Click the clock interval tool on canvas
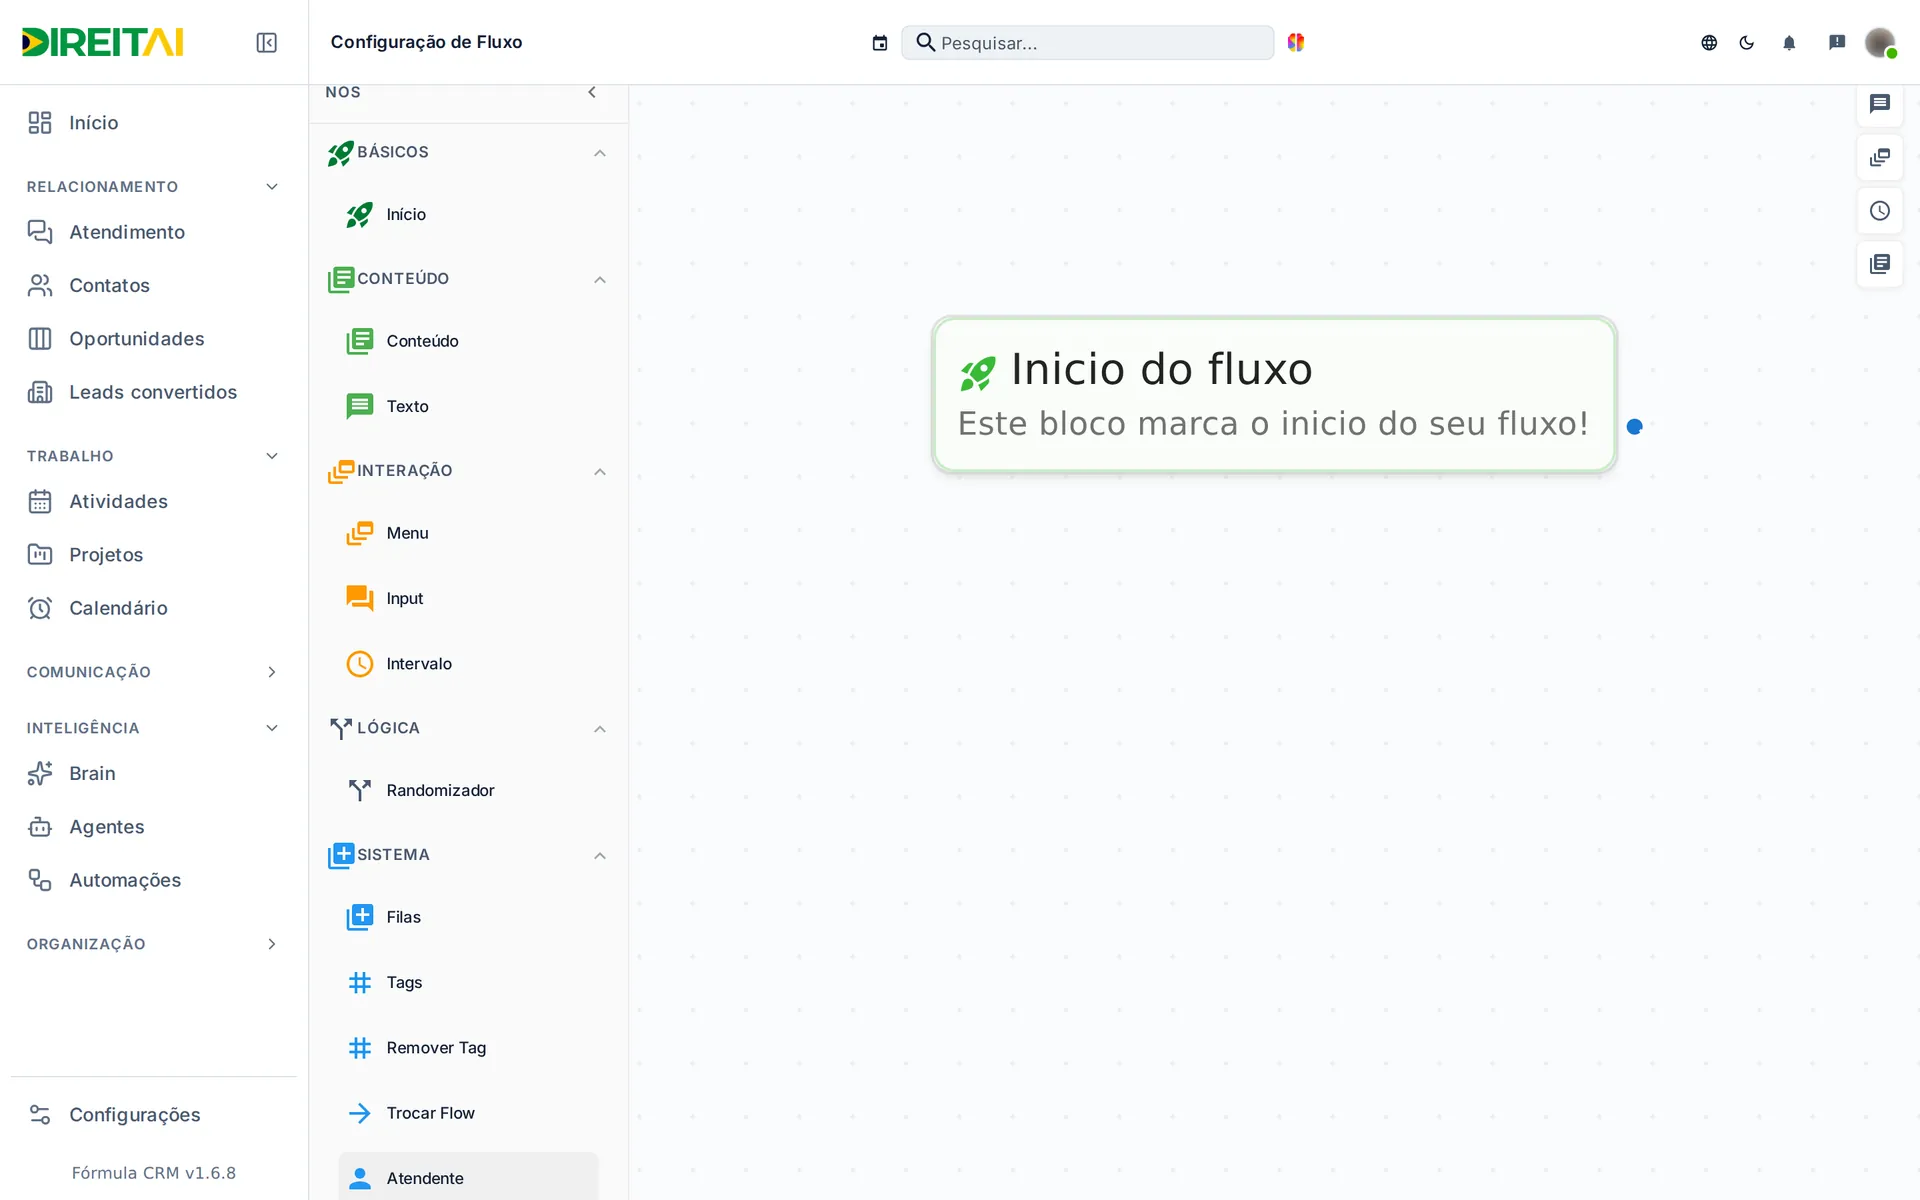Screen dimensions: 1920x1200 [1880, 211]
